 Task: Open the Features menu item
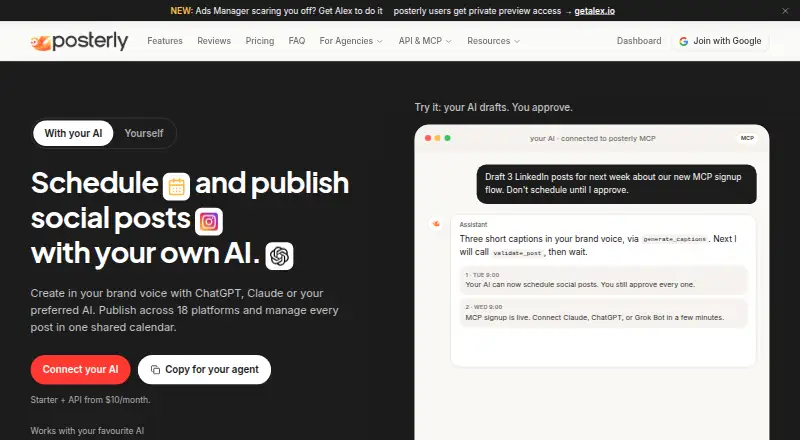tap(165, 41)
